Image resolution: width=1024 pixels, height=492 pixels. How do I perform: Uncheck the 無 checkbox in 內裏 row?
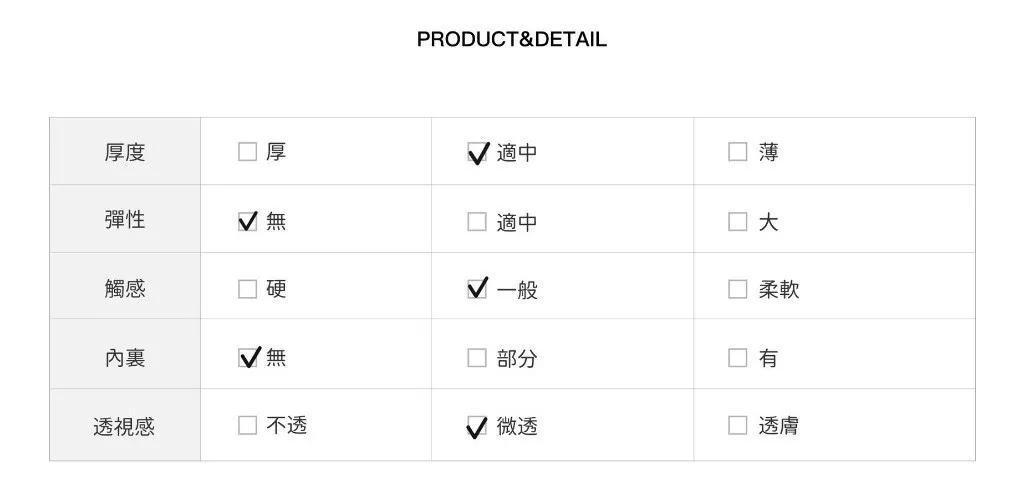point(247,357)
